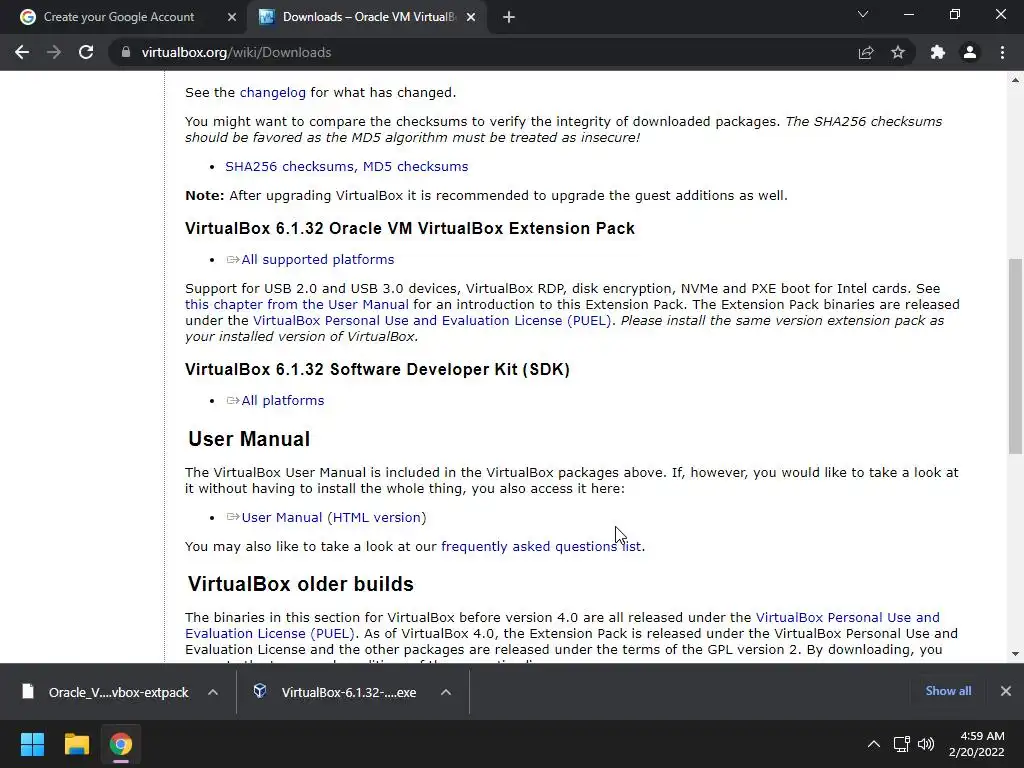Viewport: 1024px width, 768px height.
Task: Open the Windows Start menu
Action: tap(32, 744)
